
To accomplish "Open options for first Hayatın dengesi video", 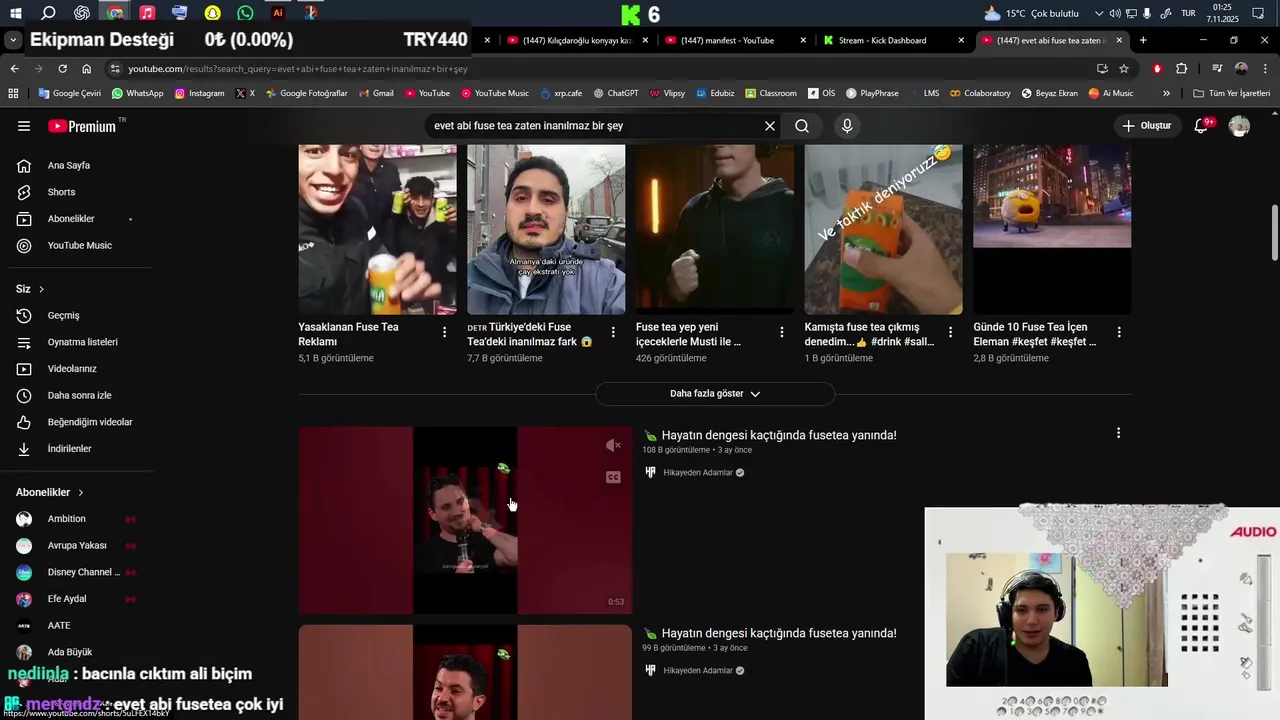I will [1118, 433].
